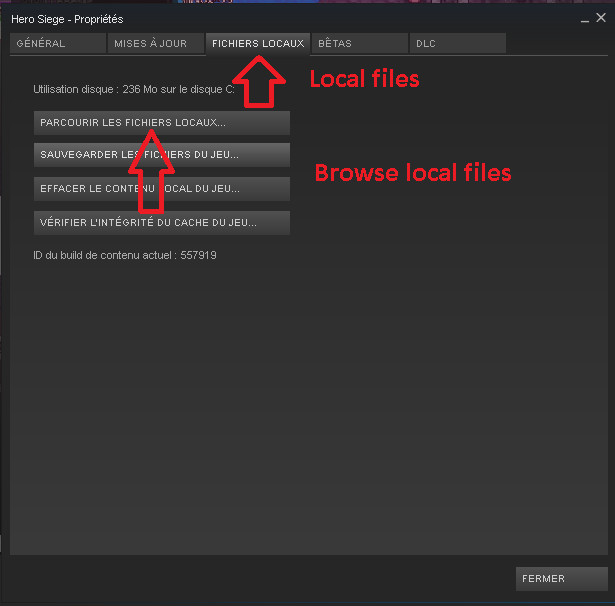Click the Hero Siege - Propriétés title

point(67,19)
